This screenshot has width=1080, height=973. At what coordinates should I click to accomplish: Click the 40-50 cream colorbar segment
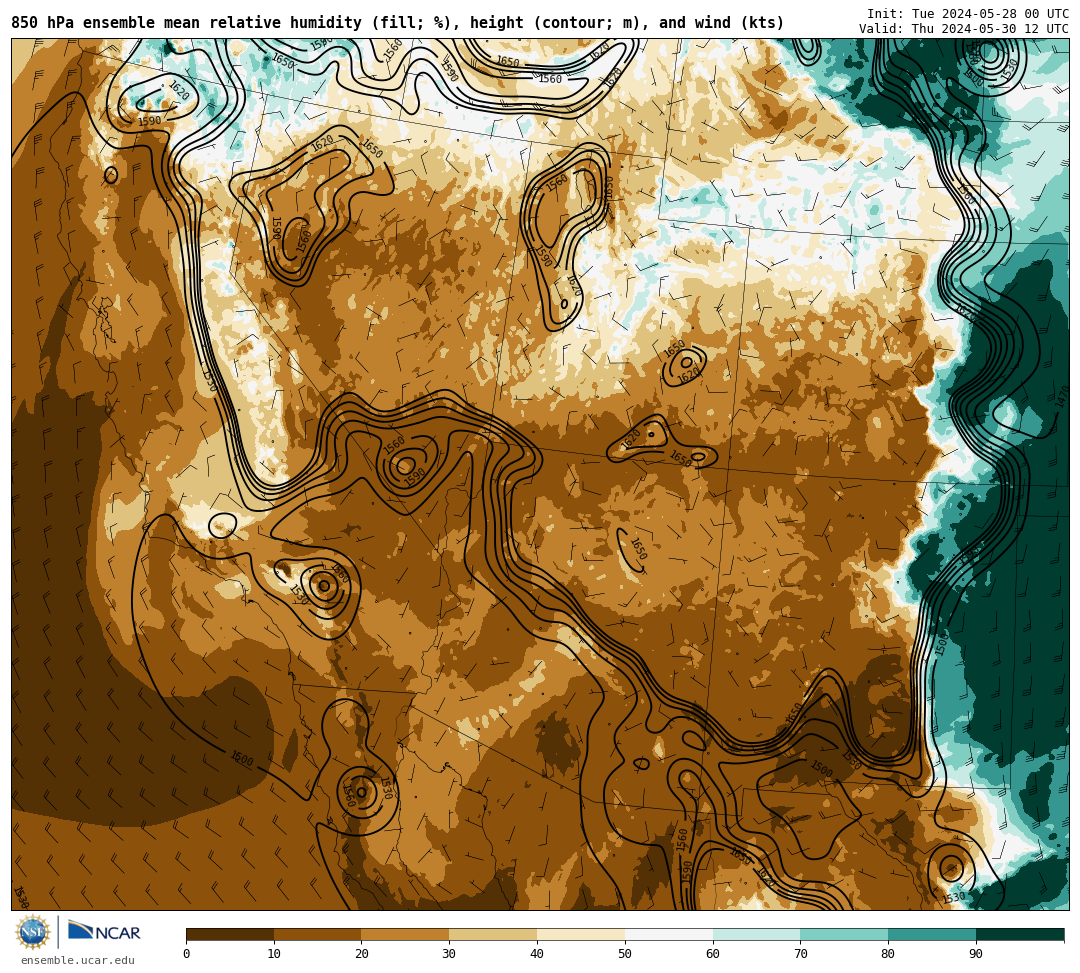pos(581,934)
